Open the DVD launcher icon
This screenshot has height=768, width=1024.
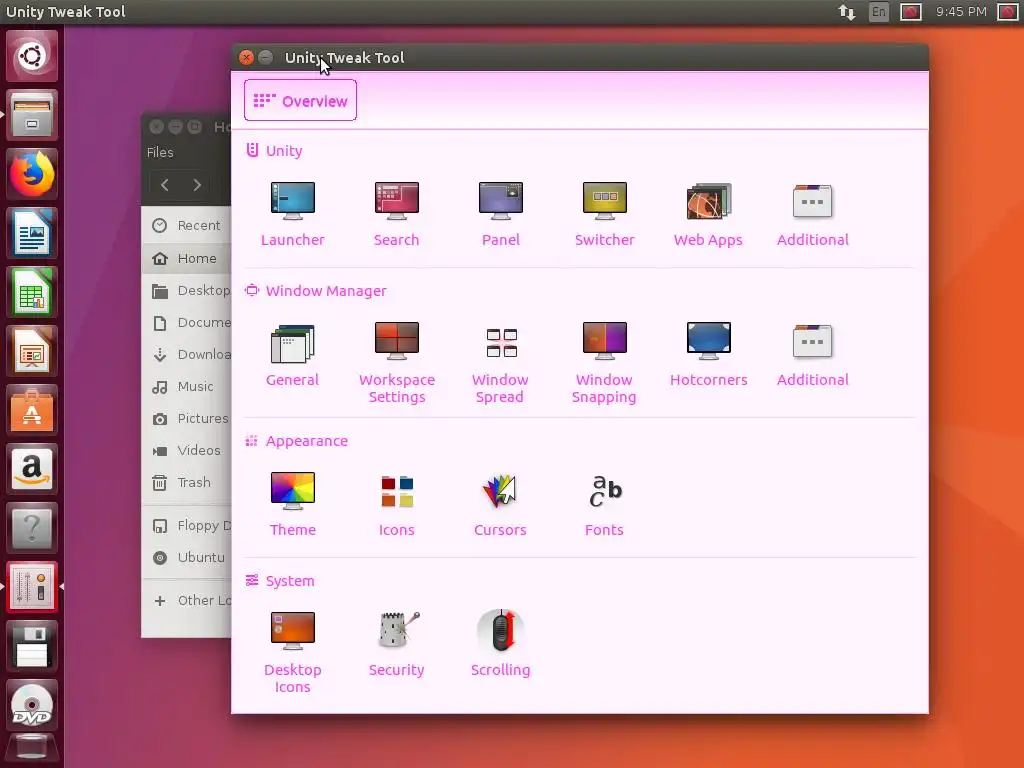pos(31,705)
